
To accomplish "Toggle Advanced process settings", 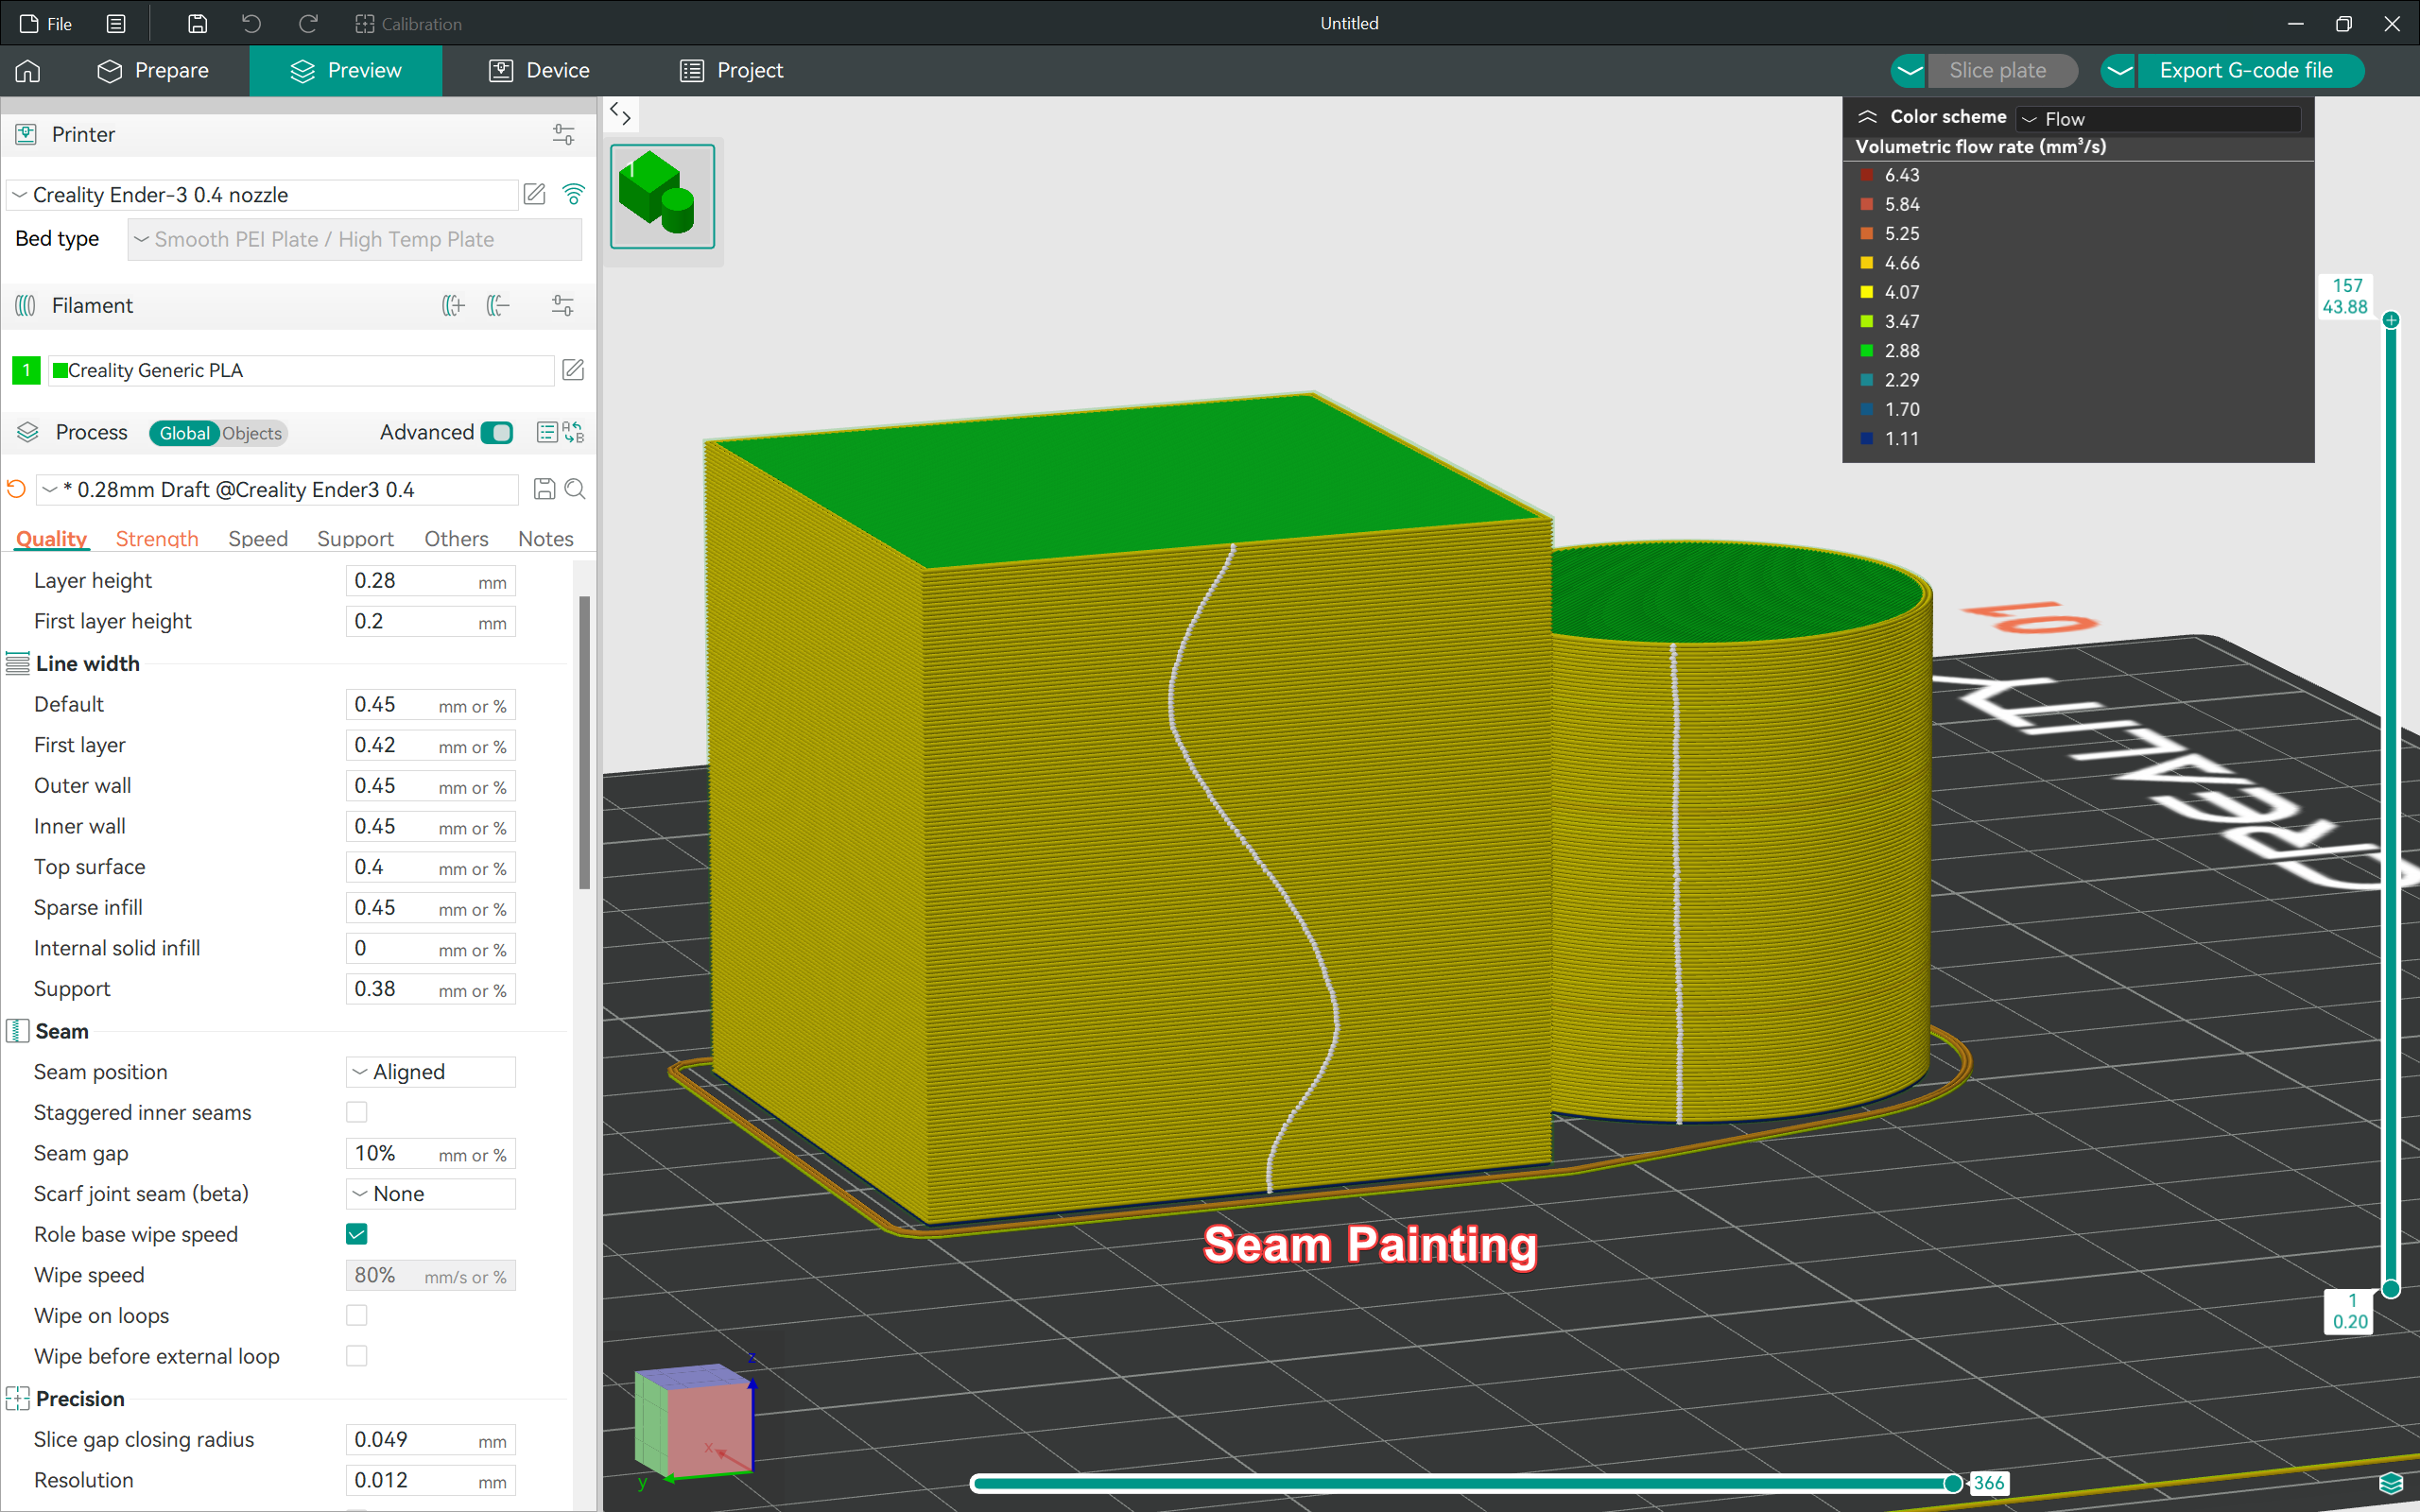I will 498,432.
